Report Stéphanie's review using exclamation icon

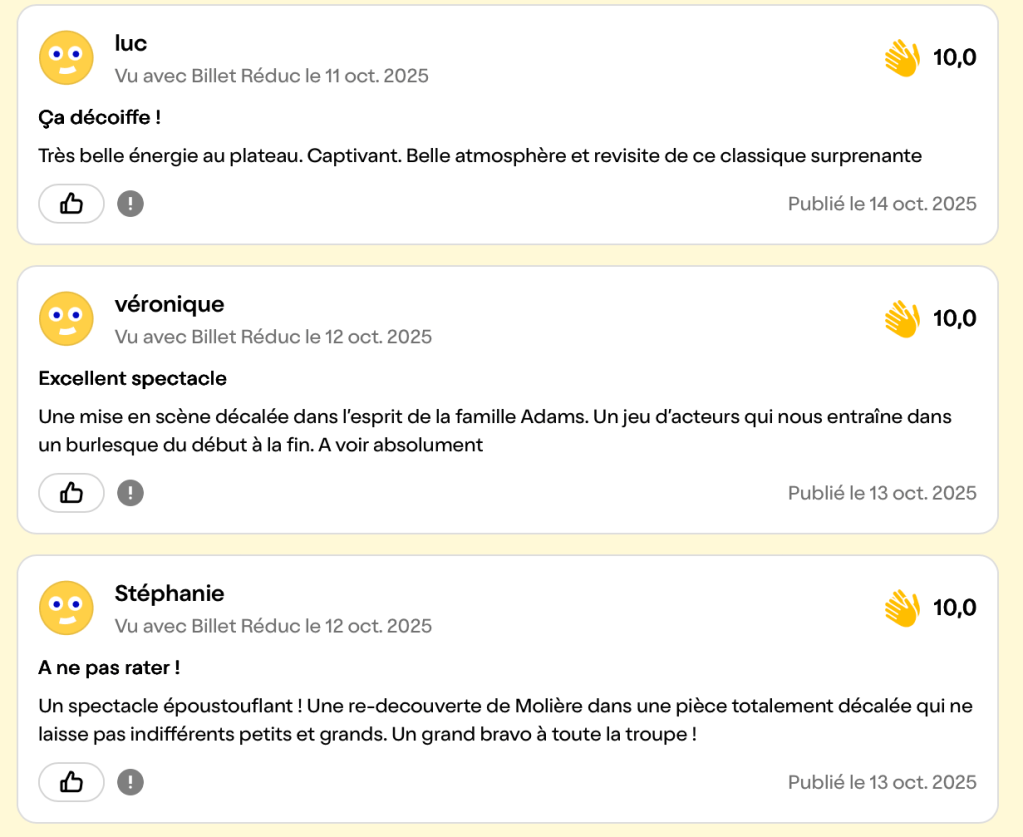[x=130, y=782]
